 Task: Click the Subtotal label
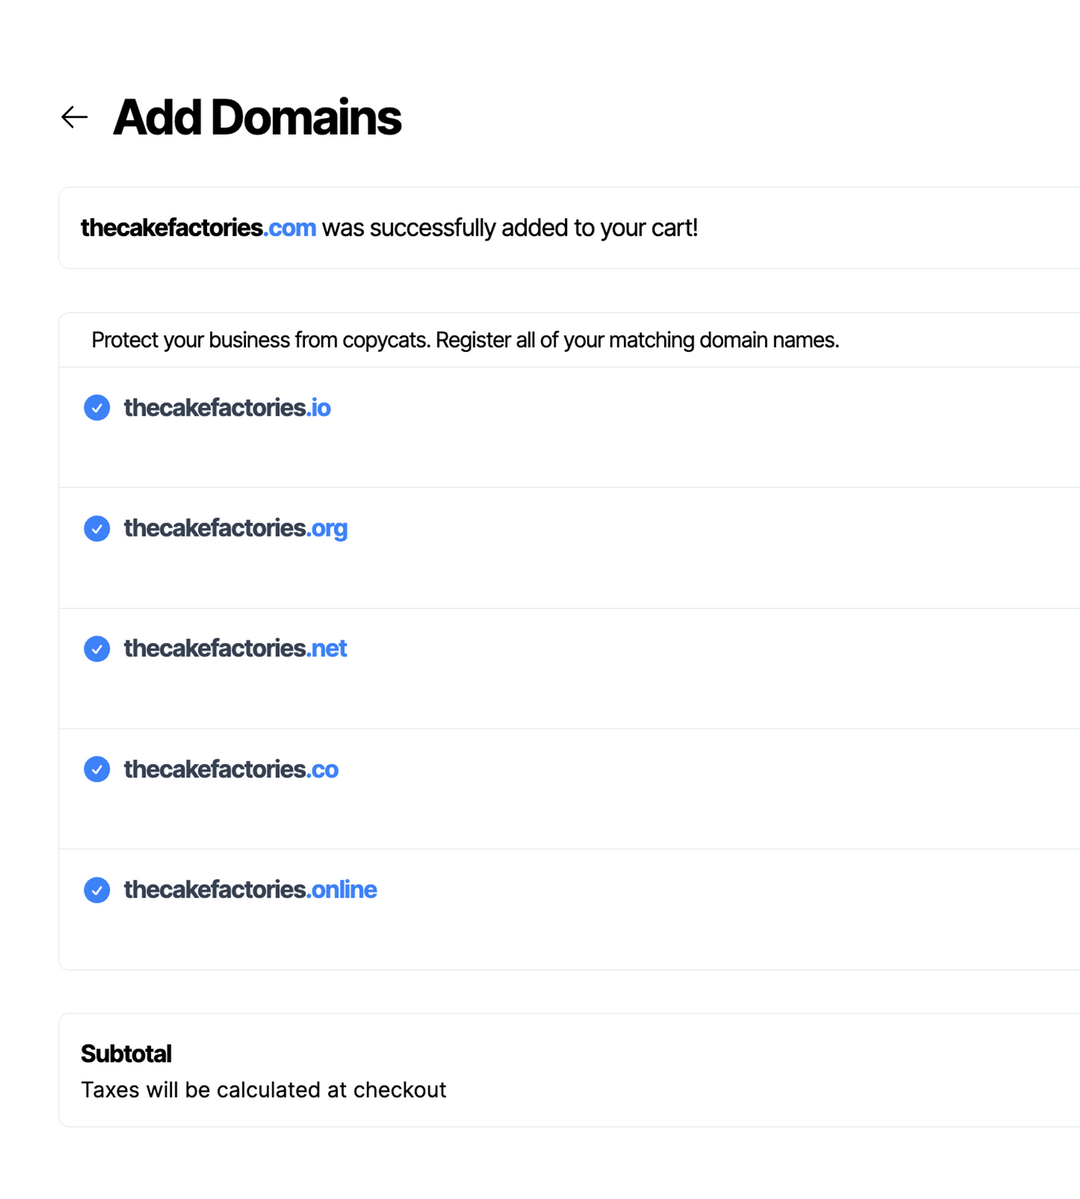click(x=126, y=1054)
